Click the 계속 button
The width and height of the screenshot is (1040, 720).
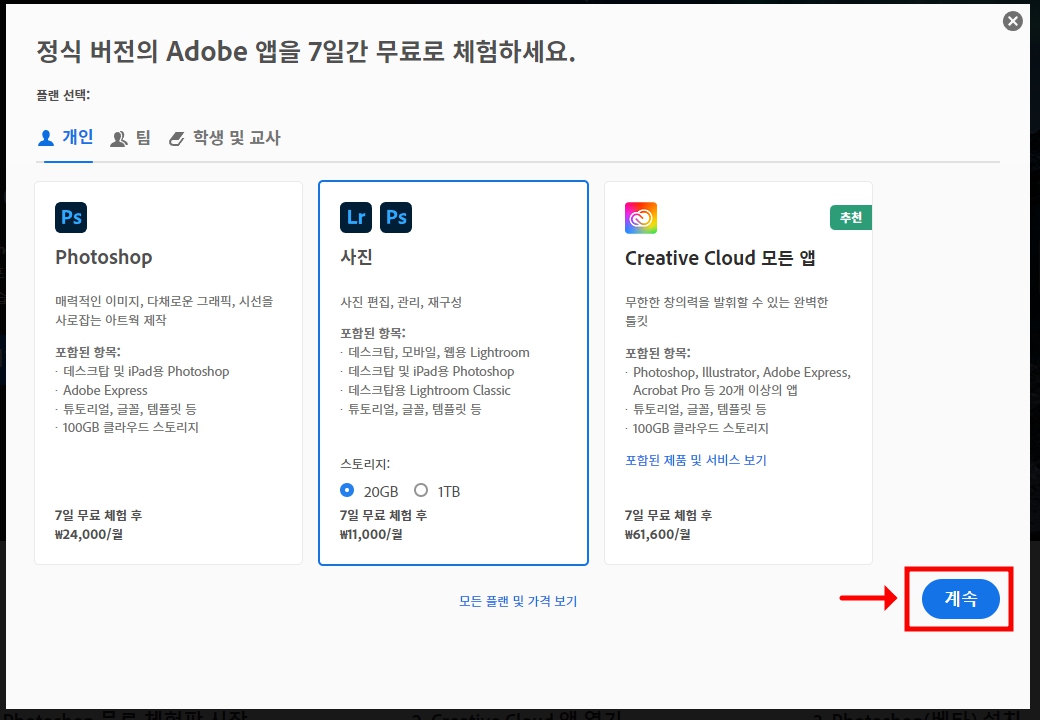(x=960, y=599)
